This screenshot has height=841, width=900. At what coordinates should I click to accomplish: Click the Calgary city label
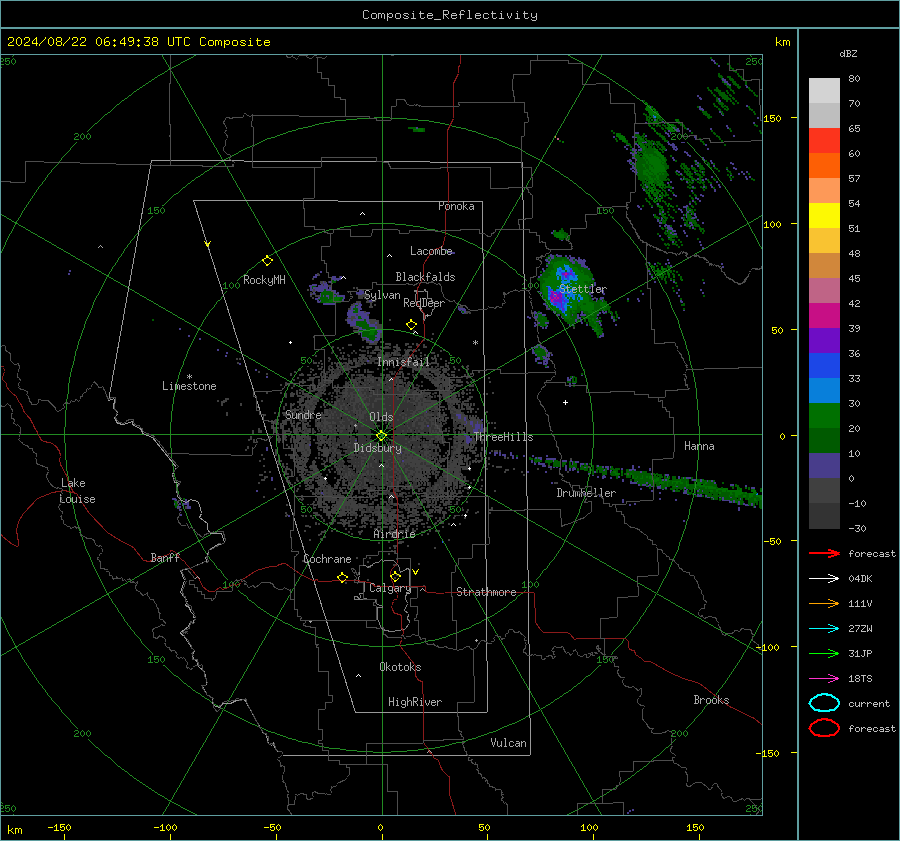pyautogui.click(x=390, y=588)
